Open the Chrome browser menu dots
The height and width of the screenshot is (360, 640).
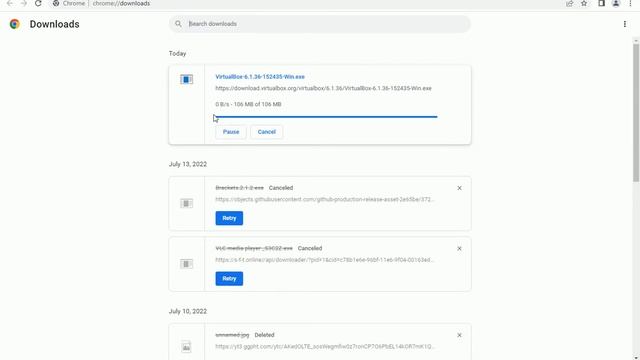(630, 3)
